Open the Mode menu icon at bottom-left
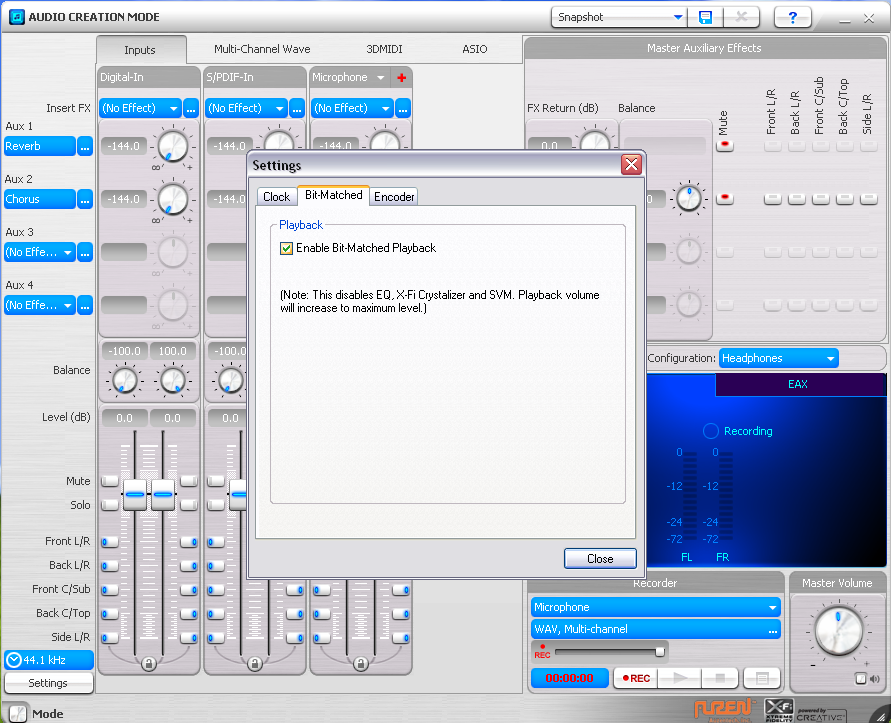 17,713
